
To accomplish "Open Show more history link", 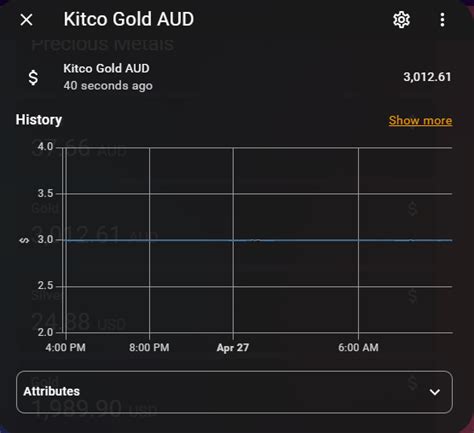I will pyautogui.click(x=420, y=120).
